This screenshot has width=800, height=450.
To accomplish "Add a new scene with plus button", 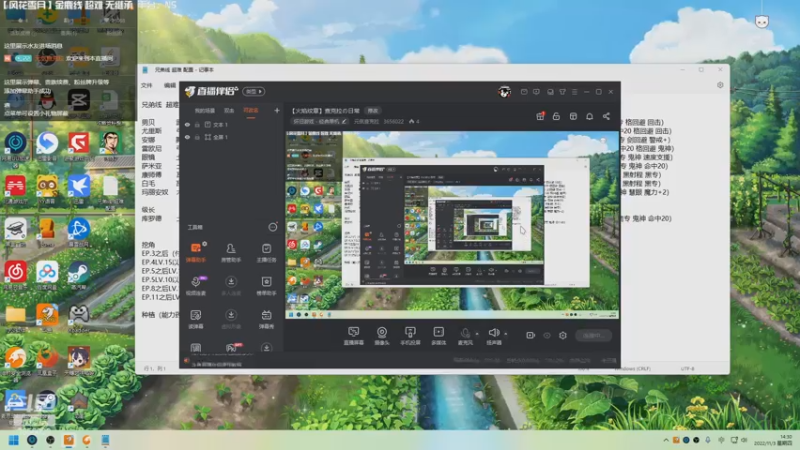I will click(x=277, y=110).
